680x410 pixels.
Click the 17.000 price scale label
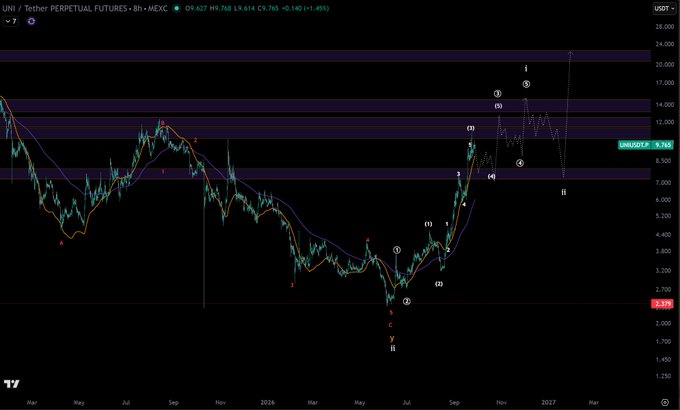point(664,82)
